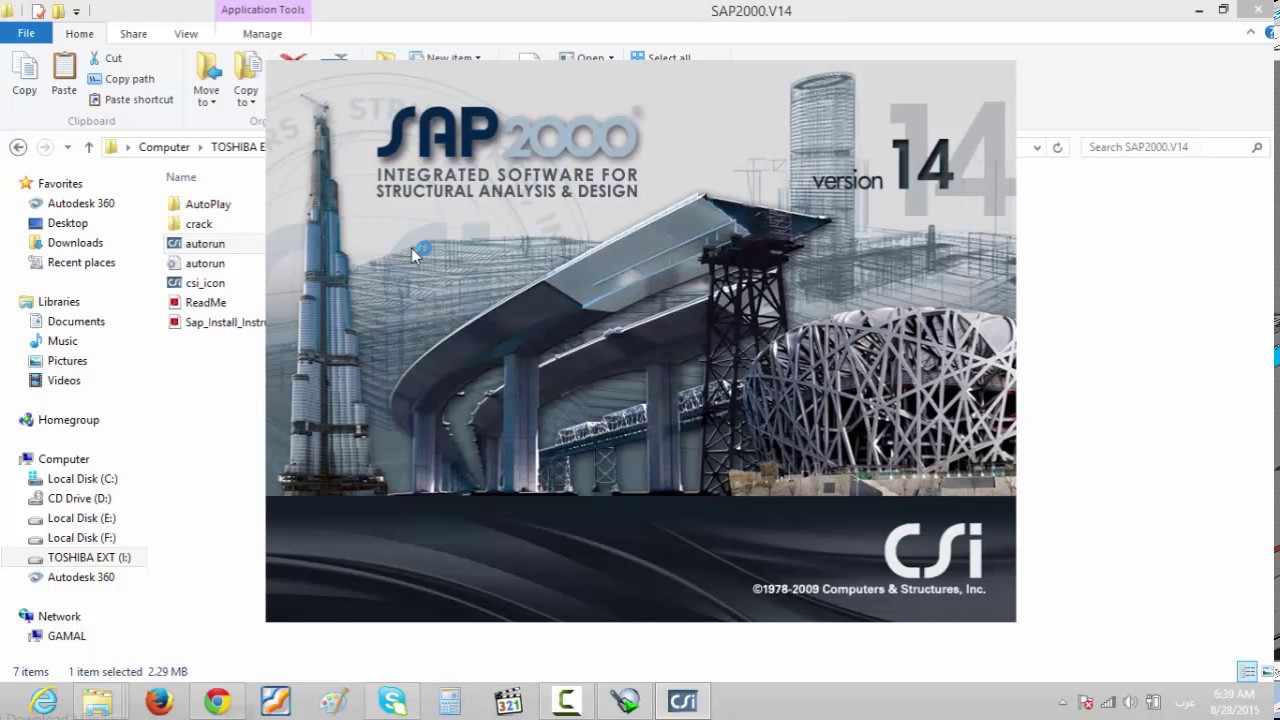1280x720 pixels.
Task: Click the Application Tools contextual tab header
Action: tap(263, 10)
